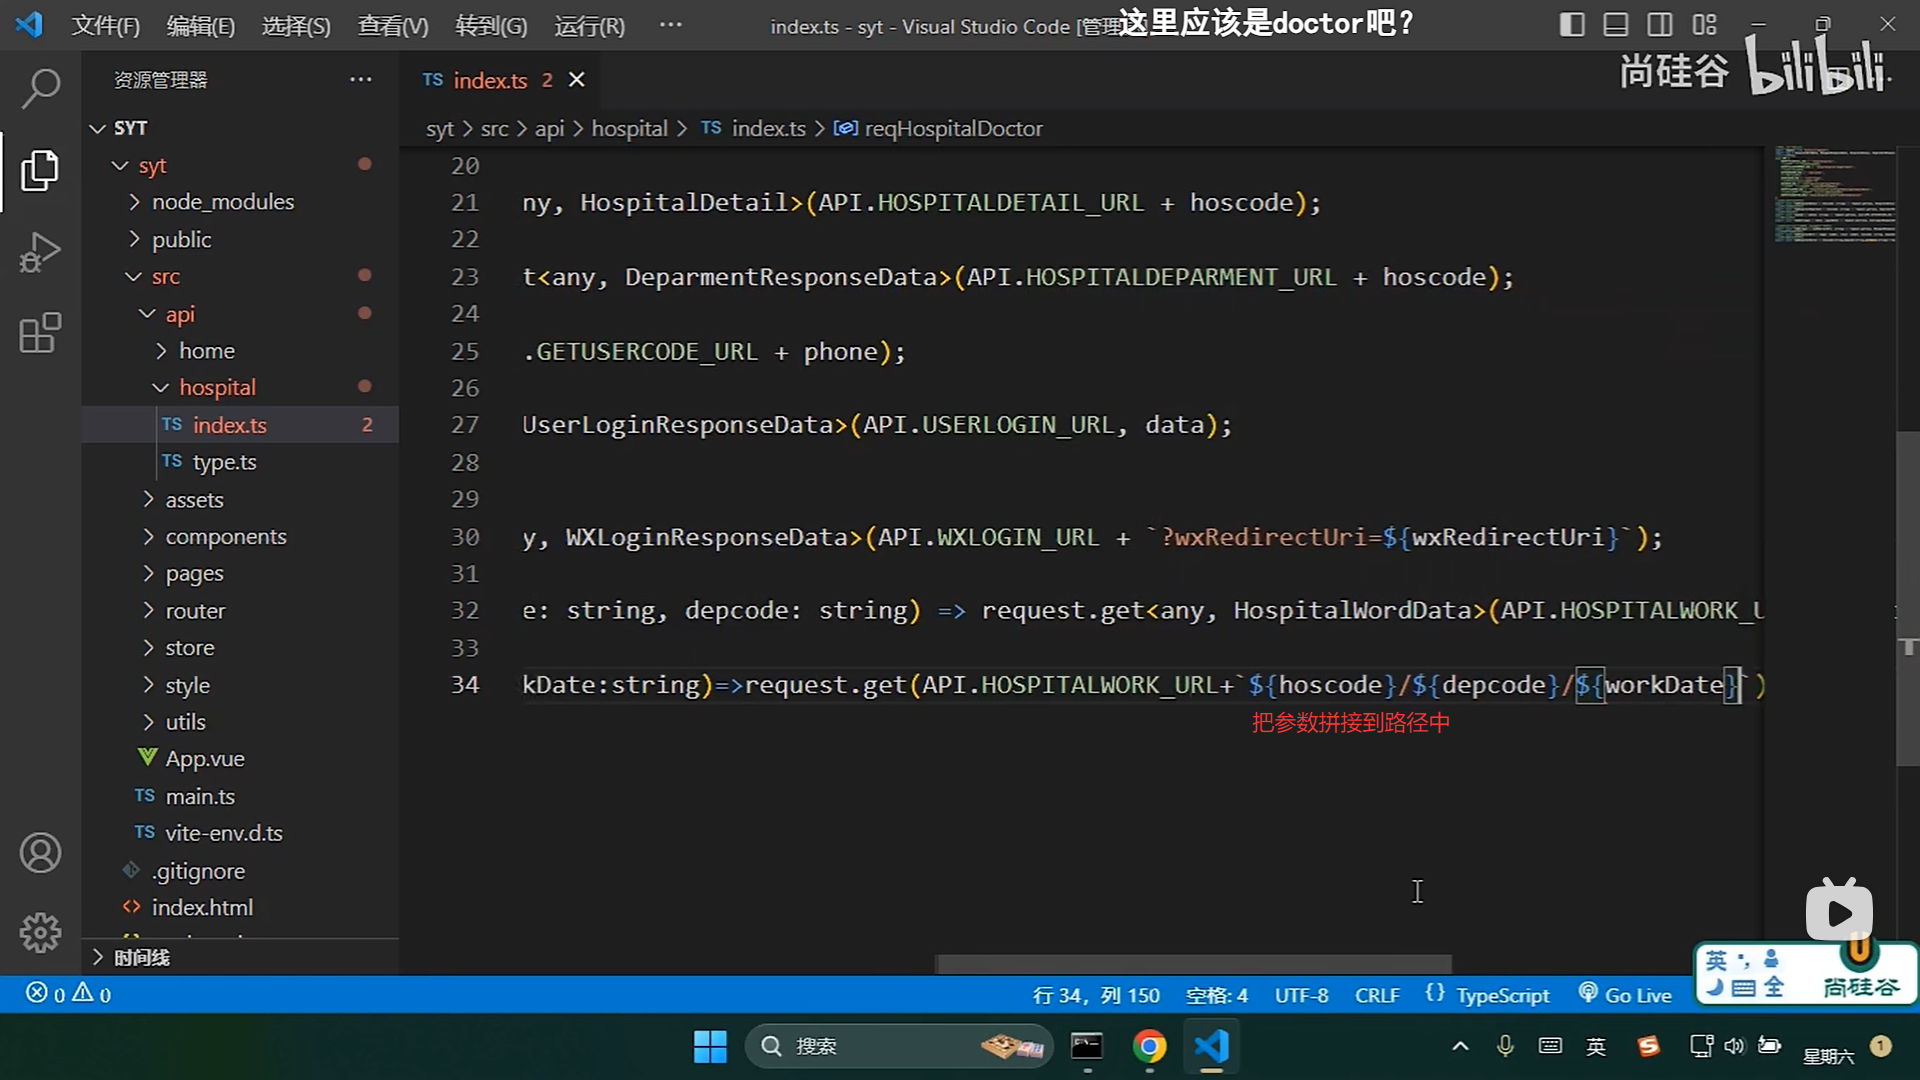Viewport: 1920px width, 1080px height.
Task: Open the Search view in activity bar
Action: pyautogui.click(x=40, y=89)
